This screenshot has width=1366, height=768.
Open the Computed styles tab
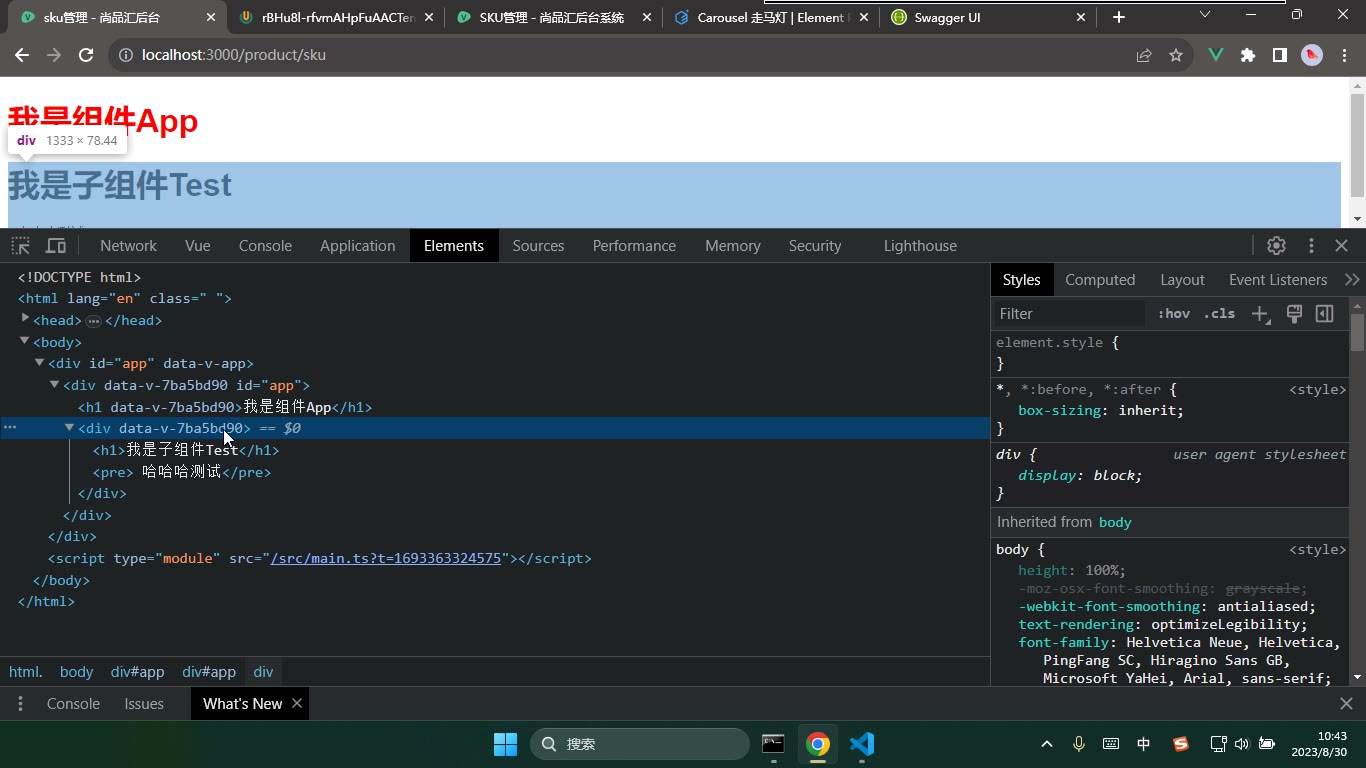click(1100, 280)
